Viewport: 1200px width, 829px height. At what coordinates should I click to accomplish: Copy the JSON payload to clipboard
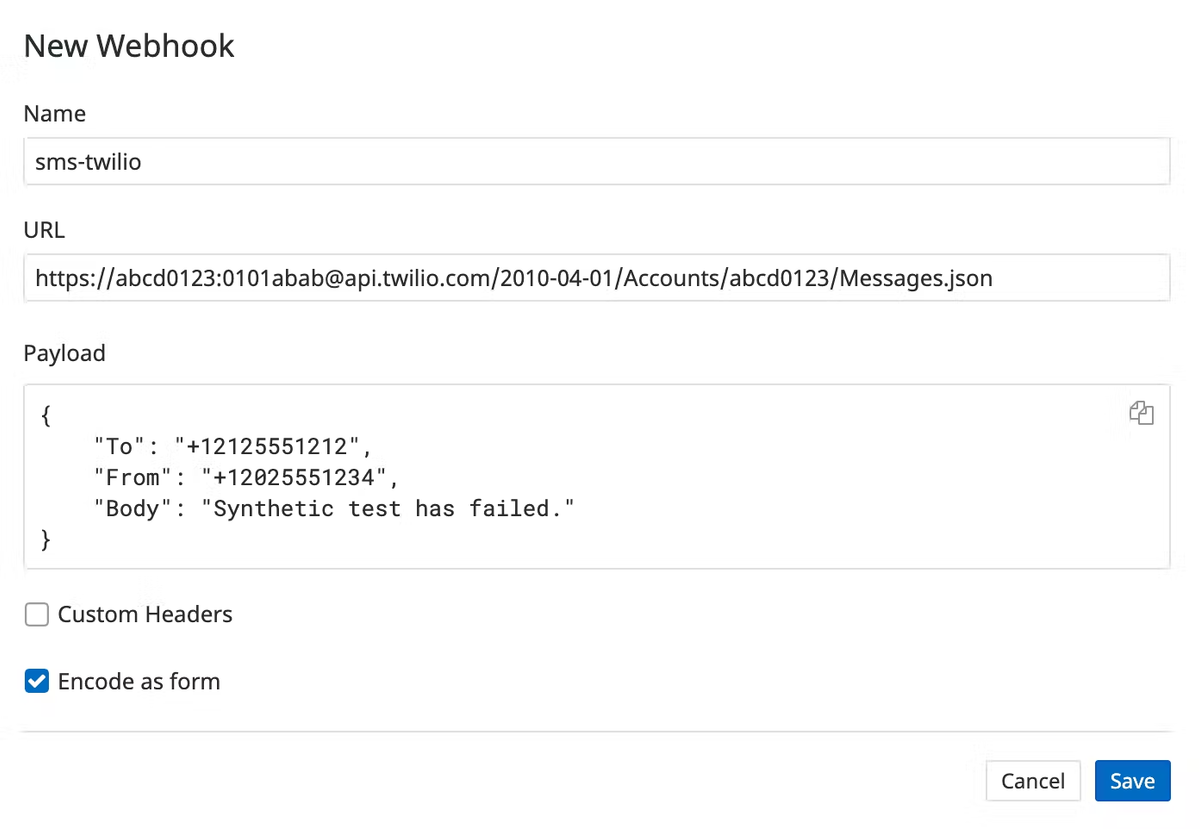click(1141, 413)
